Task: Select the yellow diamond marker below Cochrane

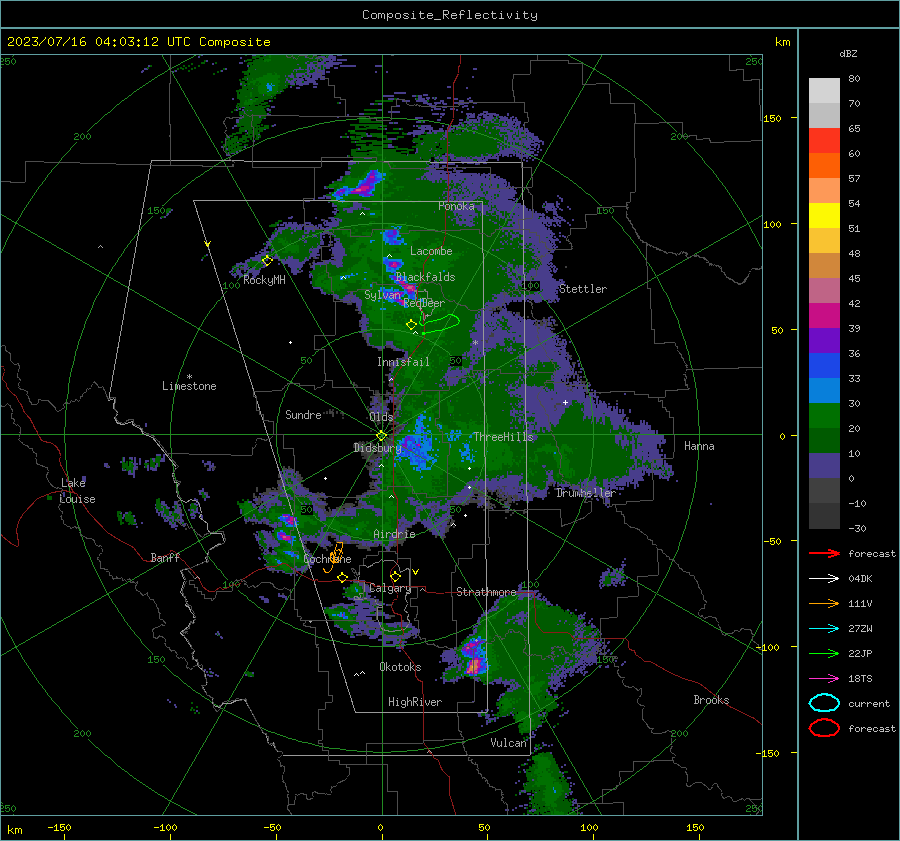Action: tap(343, 577)
